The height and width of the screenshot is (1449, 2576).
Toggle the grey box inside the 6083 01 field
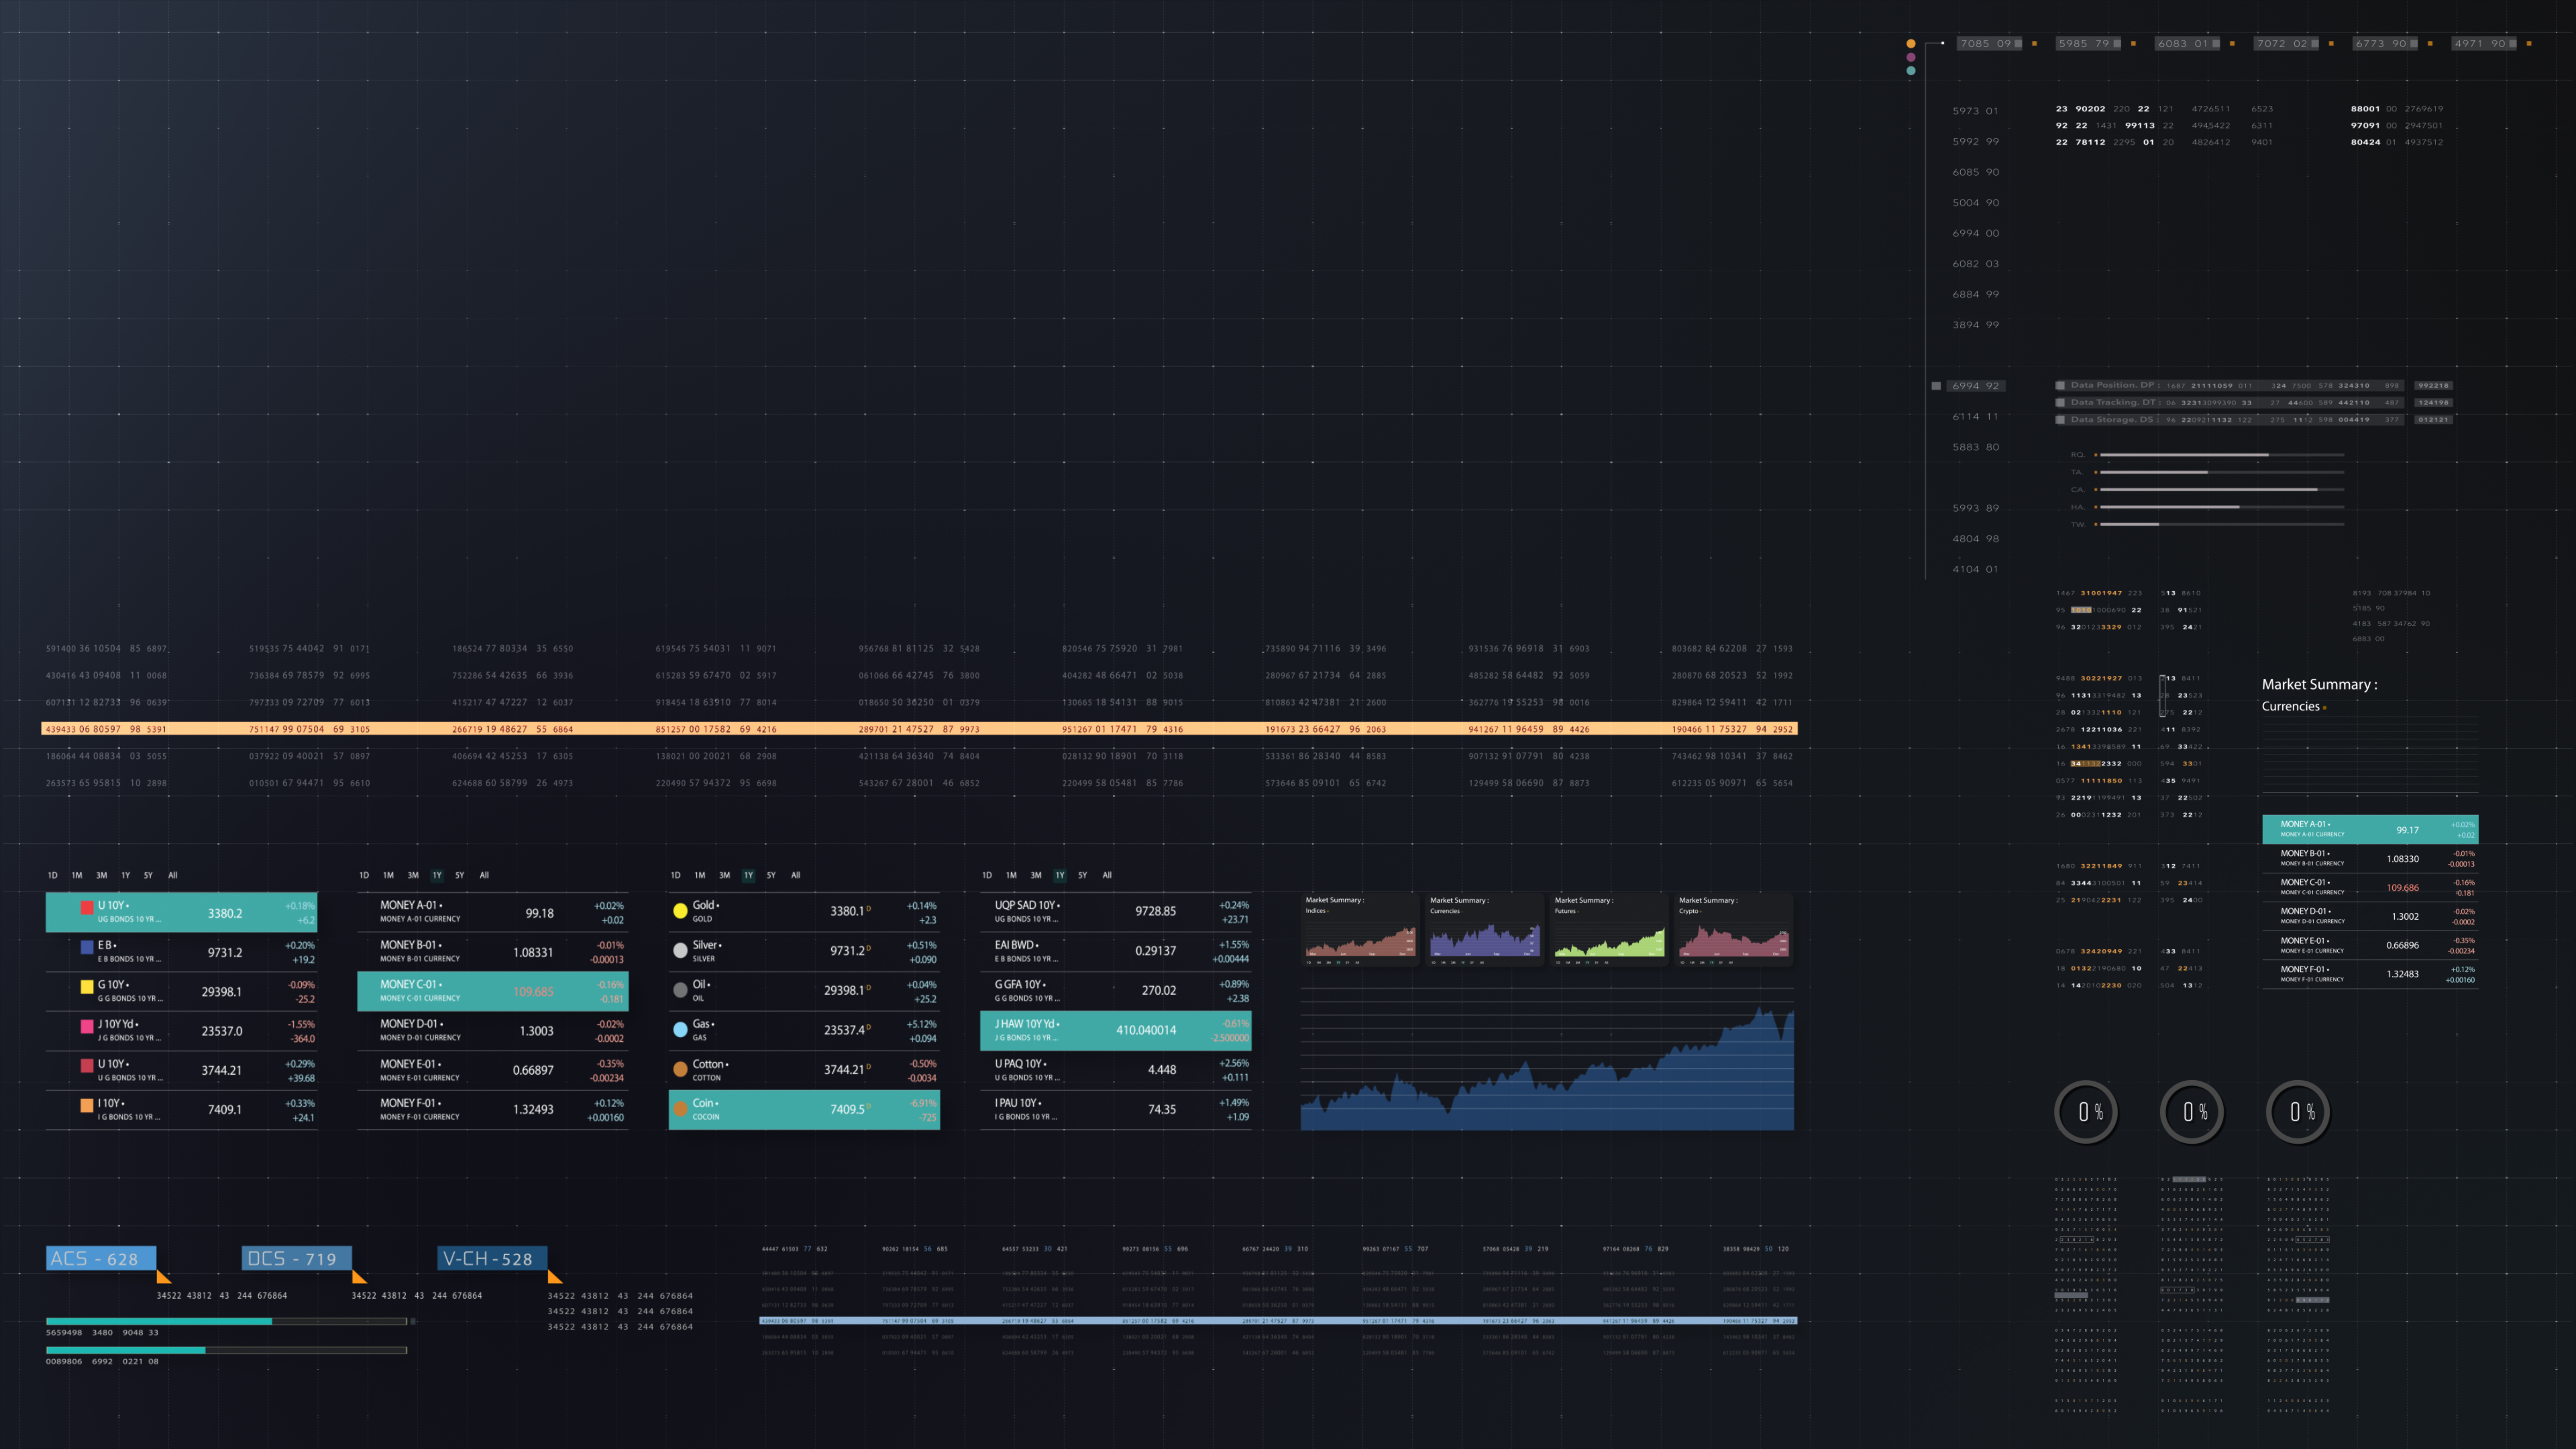pyautogui.click(x=2216, y=44)
